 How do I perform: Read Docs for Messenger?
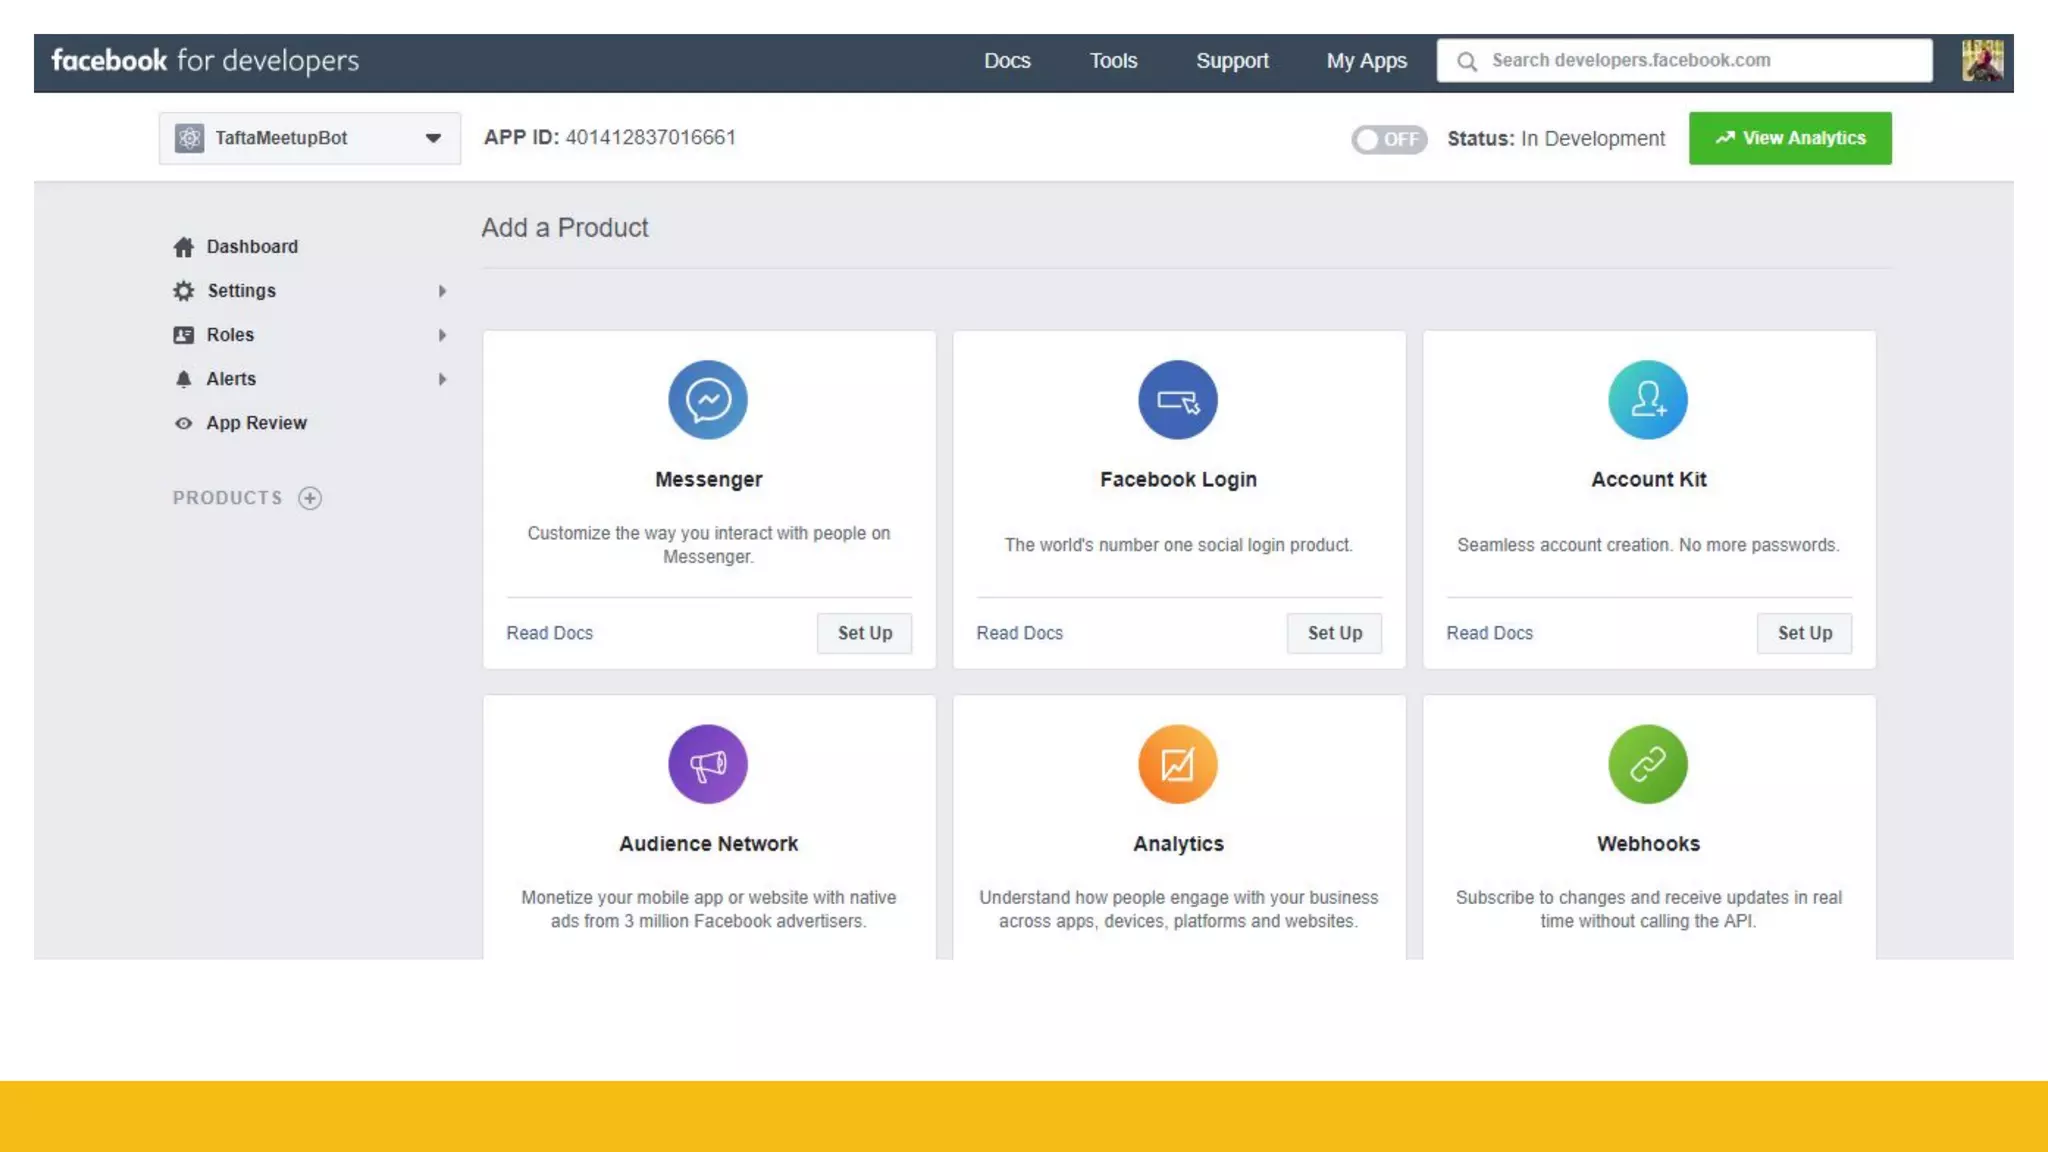[549, 633]
